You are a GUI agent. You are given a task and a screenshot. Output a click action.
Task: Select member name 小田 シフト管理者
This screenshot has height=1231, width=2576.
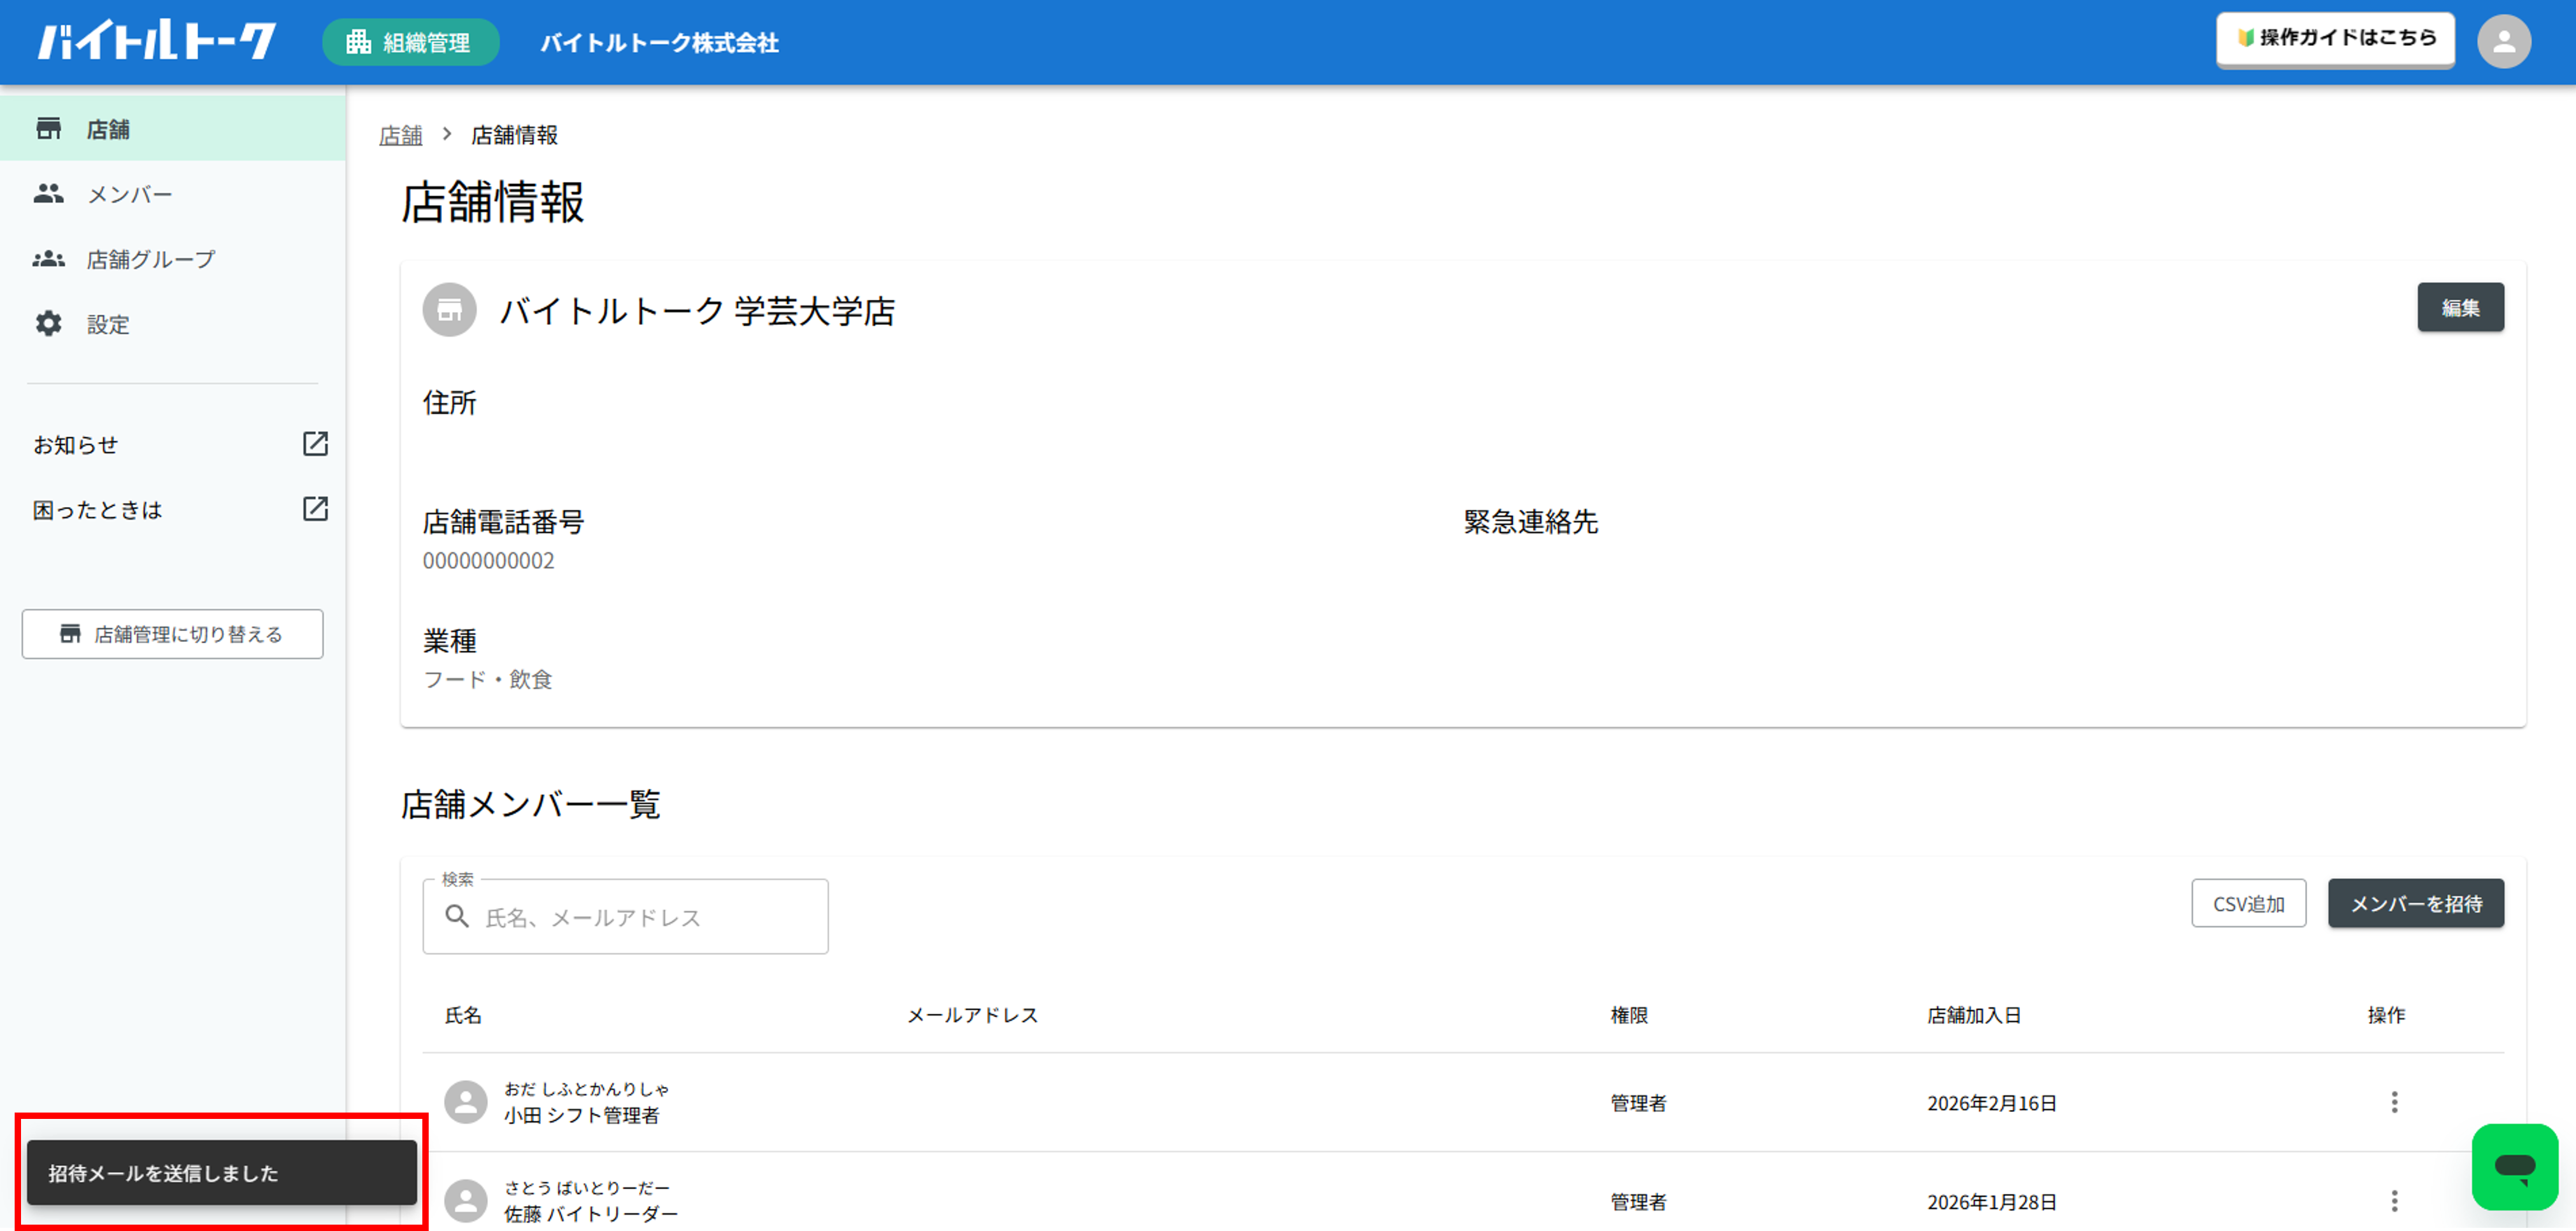[582, 1116]
